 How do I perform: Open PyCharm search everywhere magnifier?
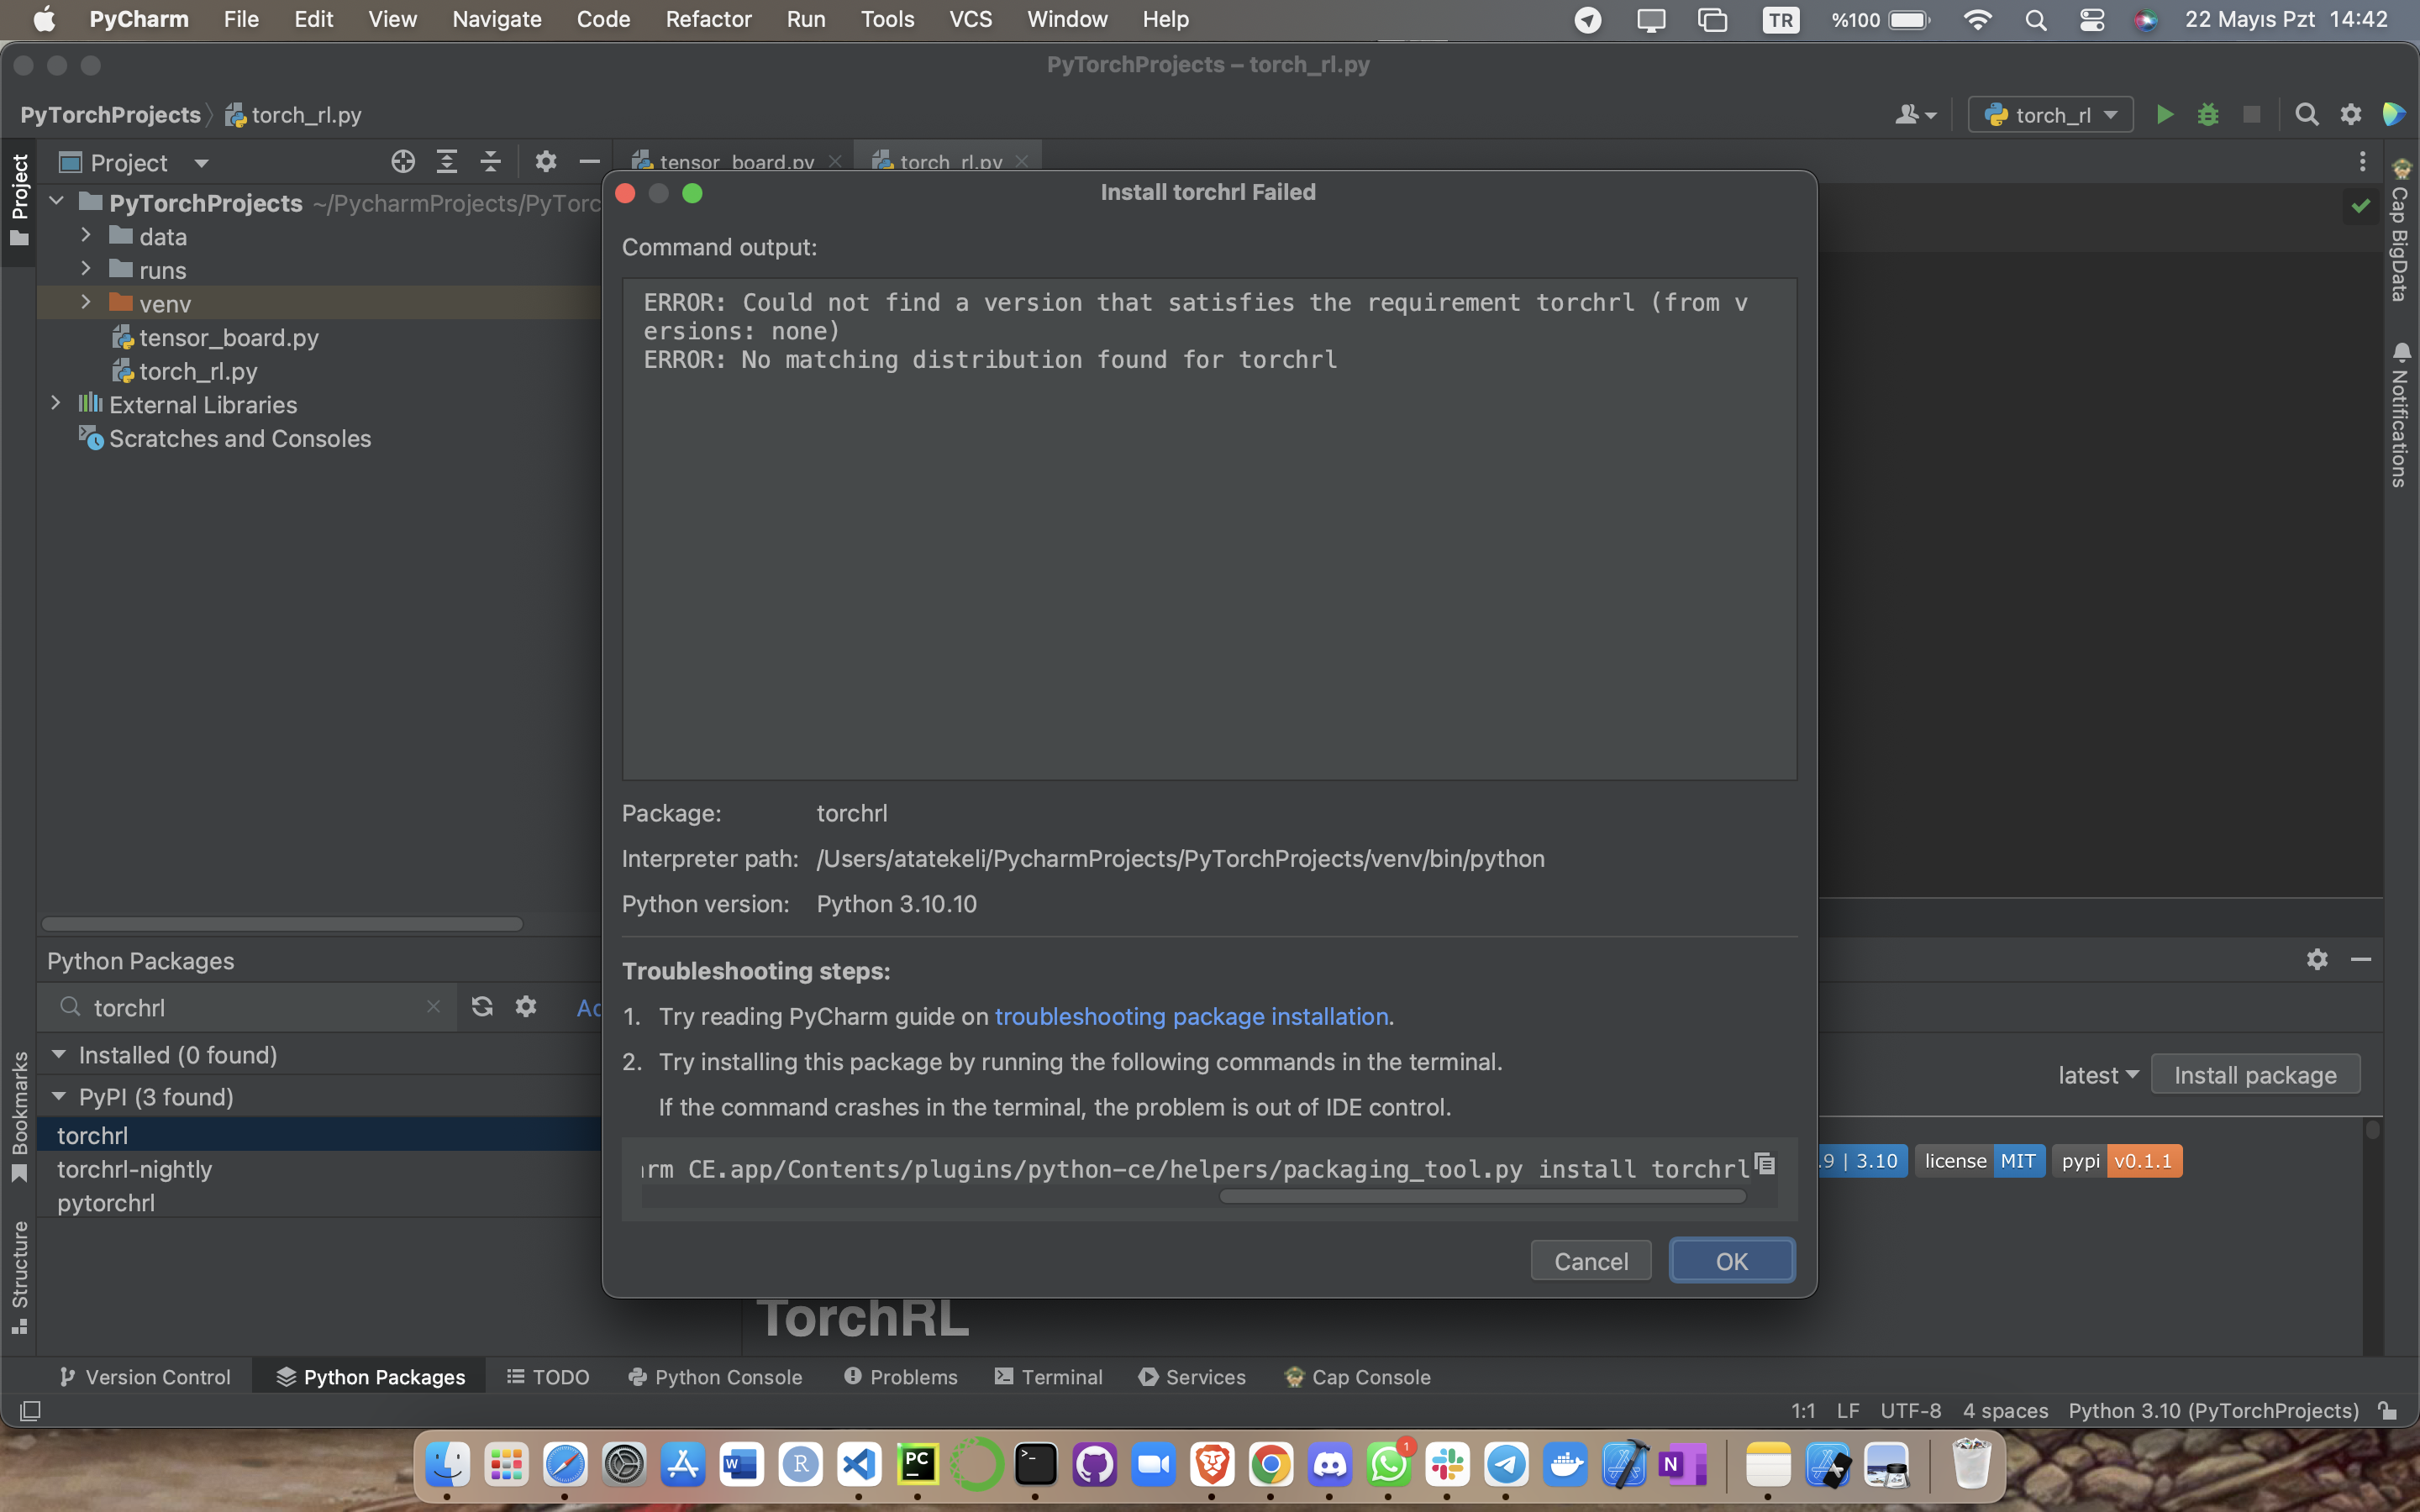click(2307, 114)
